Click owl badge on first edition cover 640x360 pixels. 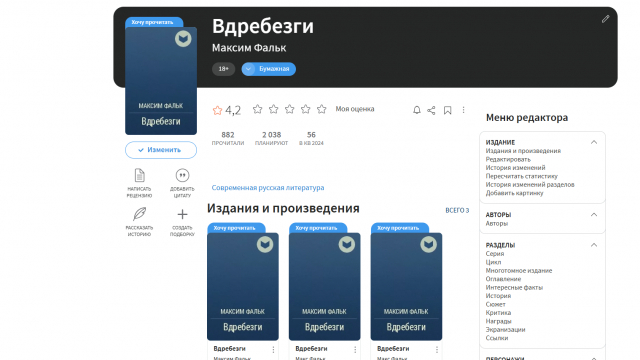tap(265, 244)
